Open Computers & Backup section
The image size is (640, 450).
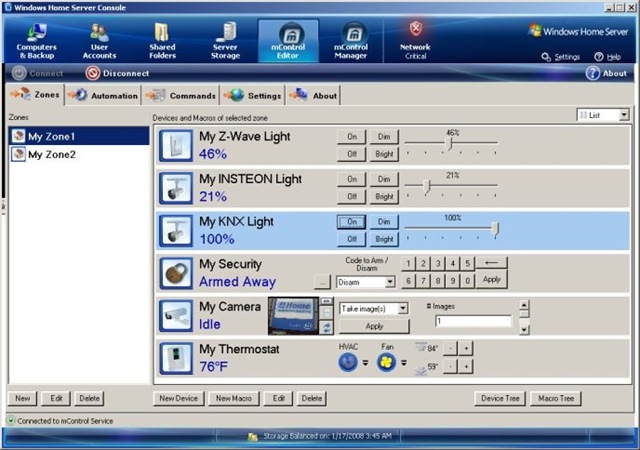point(36,41)
